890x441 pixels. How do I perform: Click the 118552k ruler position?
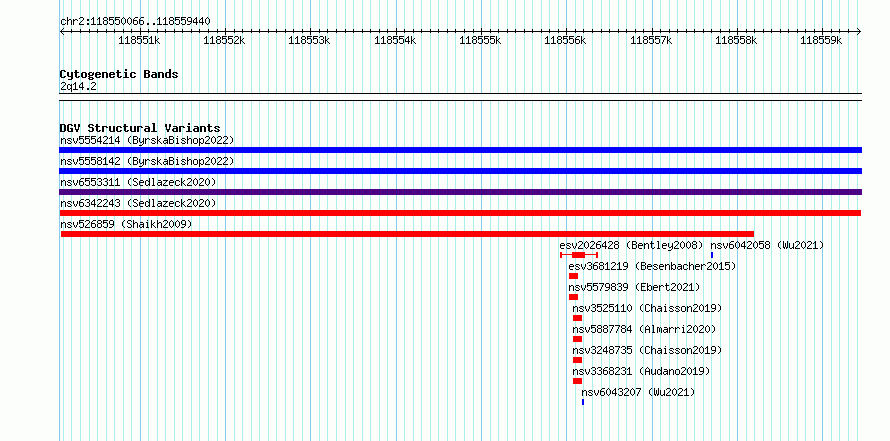[x=224, y=40]
